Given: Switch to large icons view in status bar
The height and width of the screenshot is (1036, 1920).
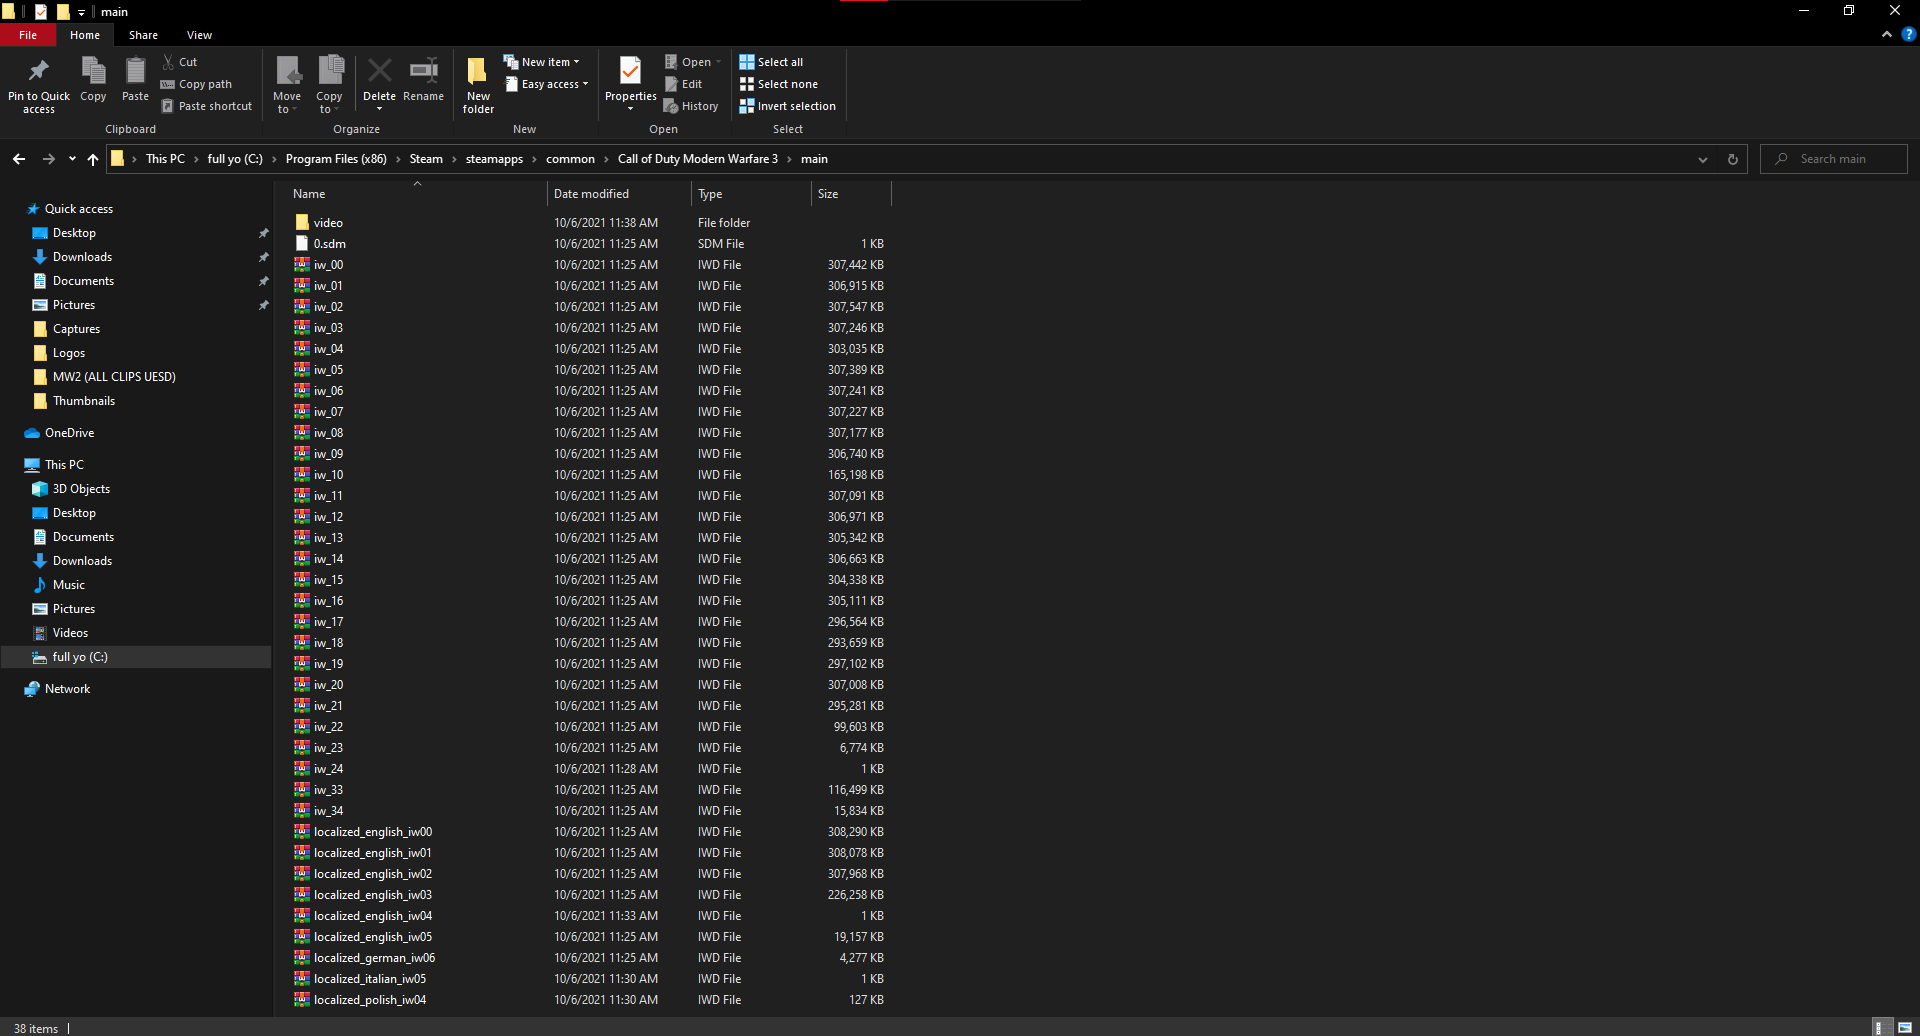Looking at the screenshot, I should click(1905, 1028).
